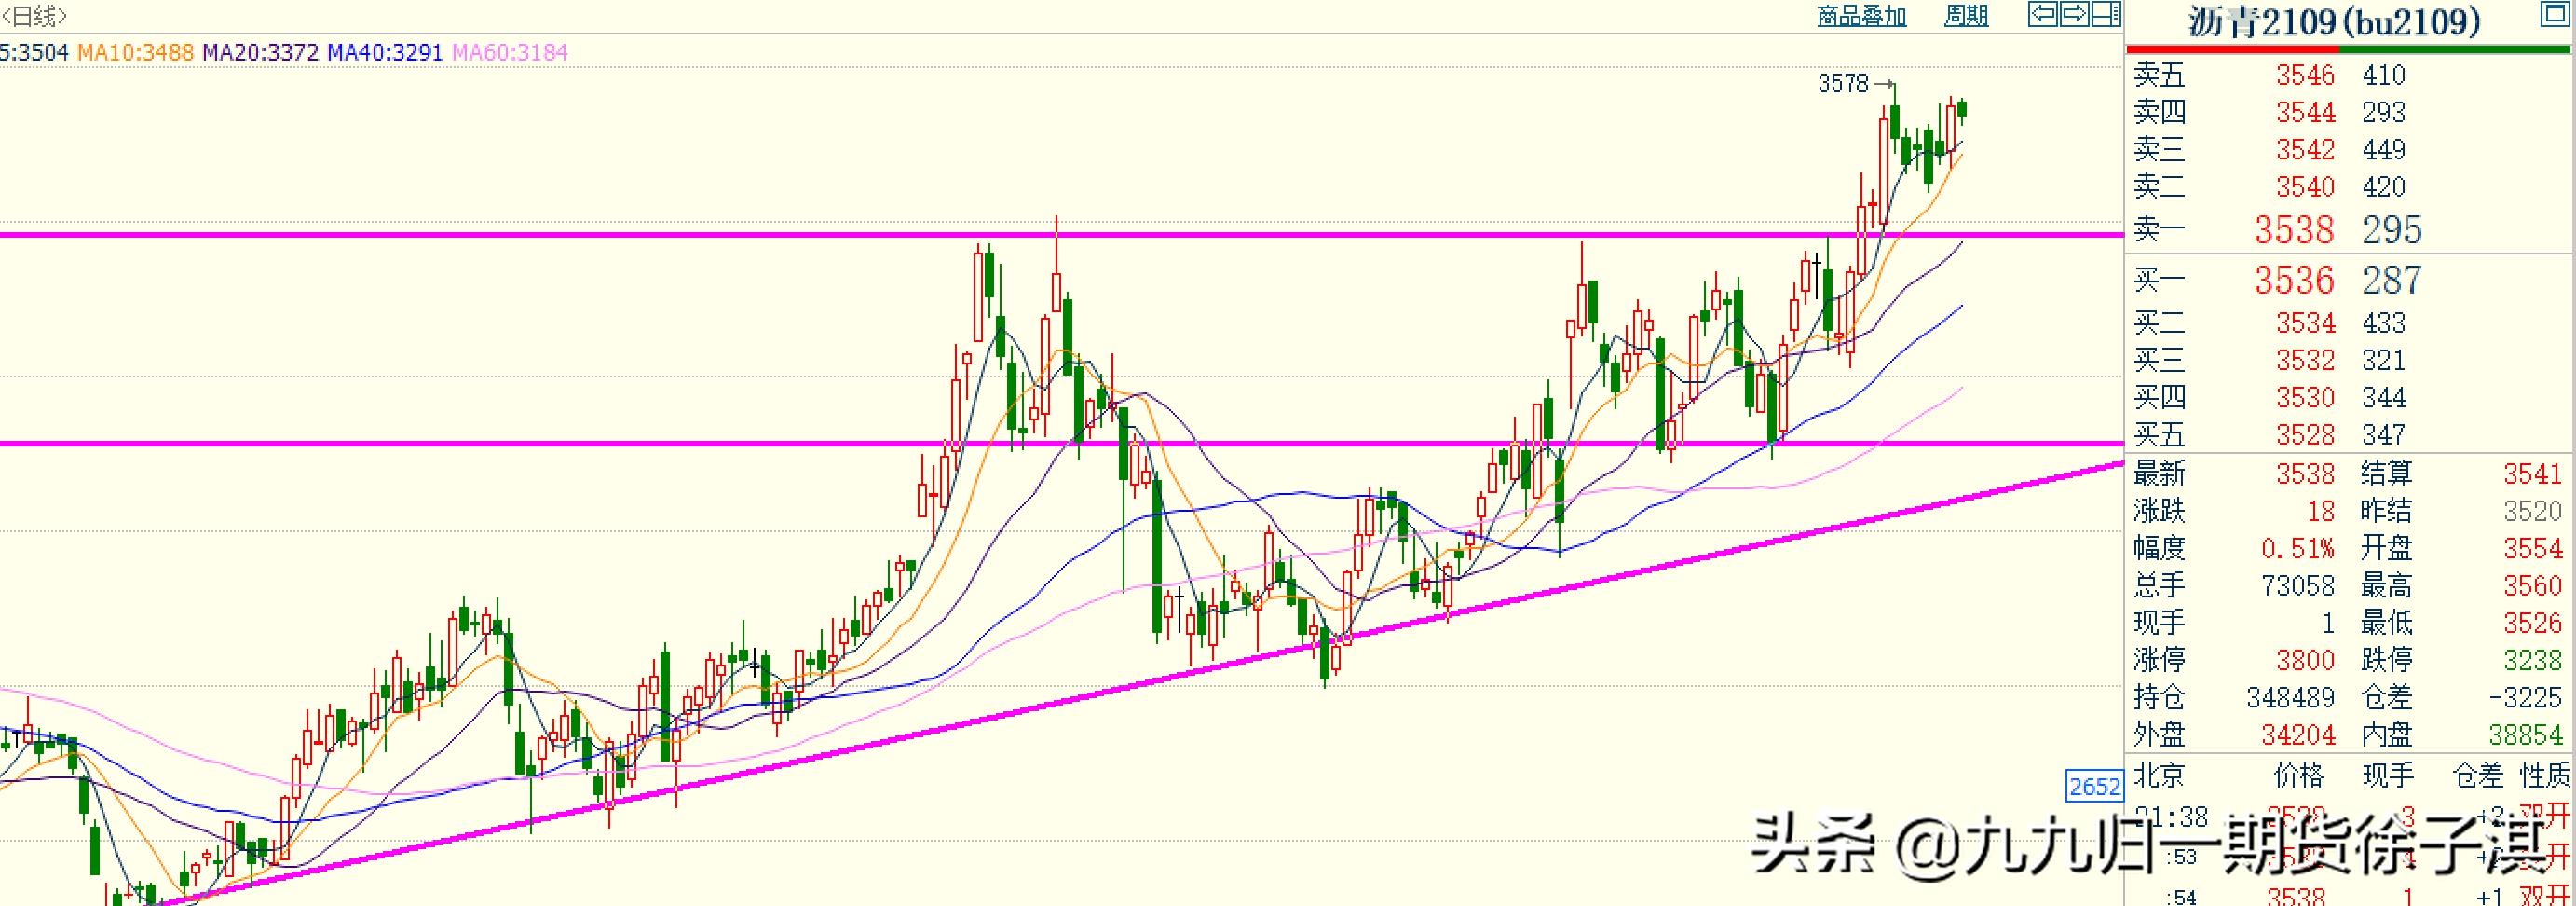This screenshot has height=906, width=2576.
Task: Click the 卖一 row label
Action: 2159,230
